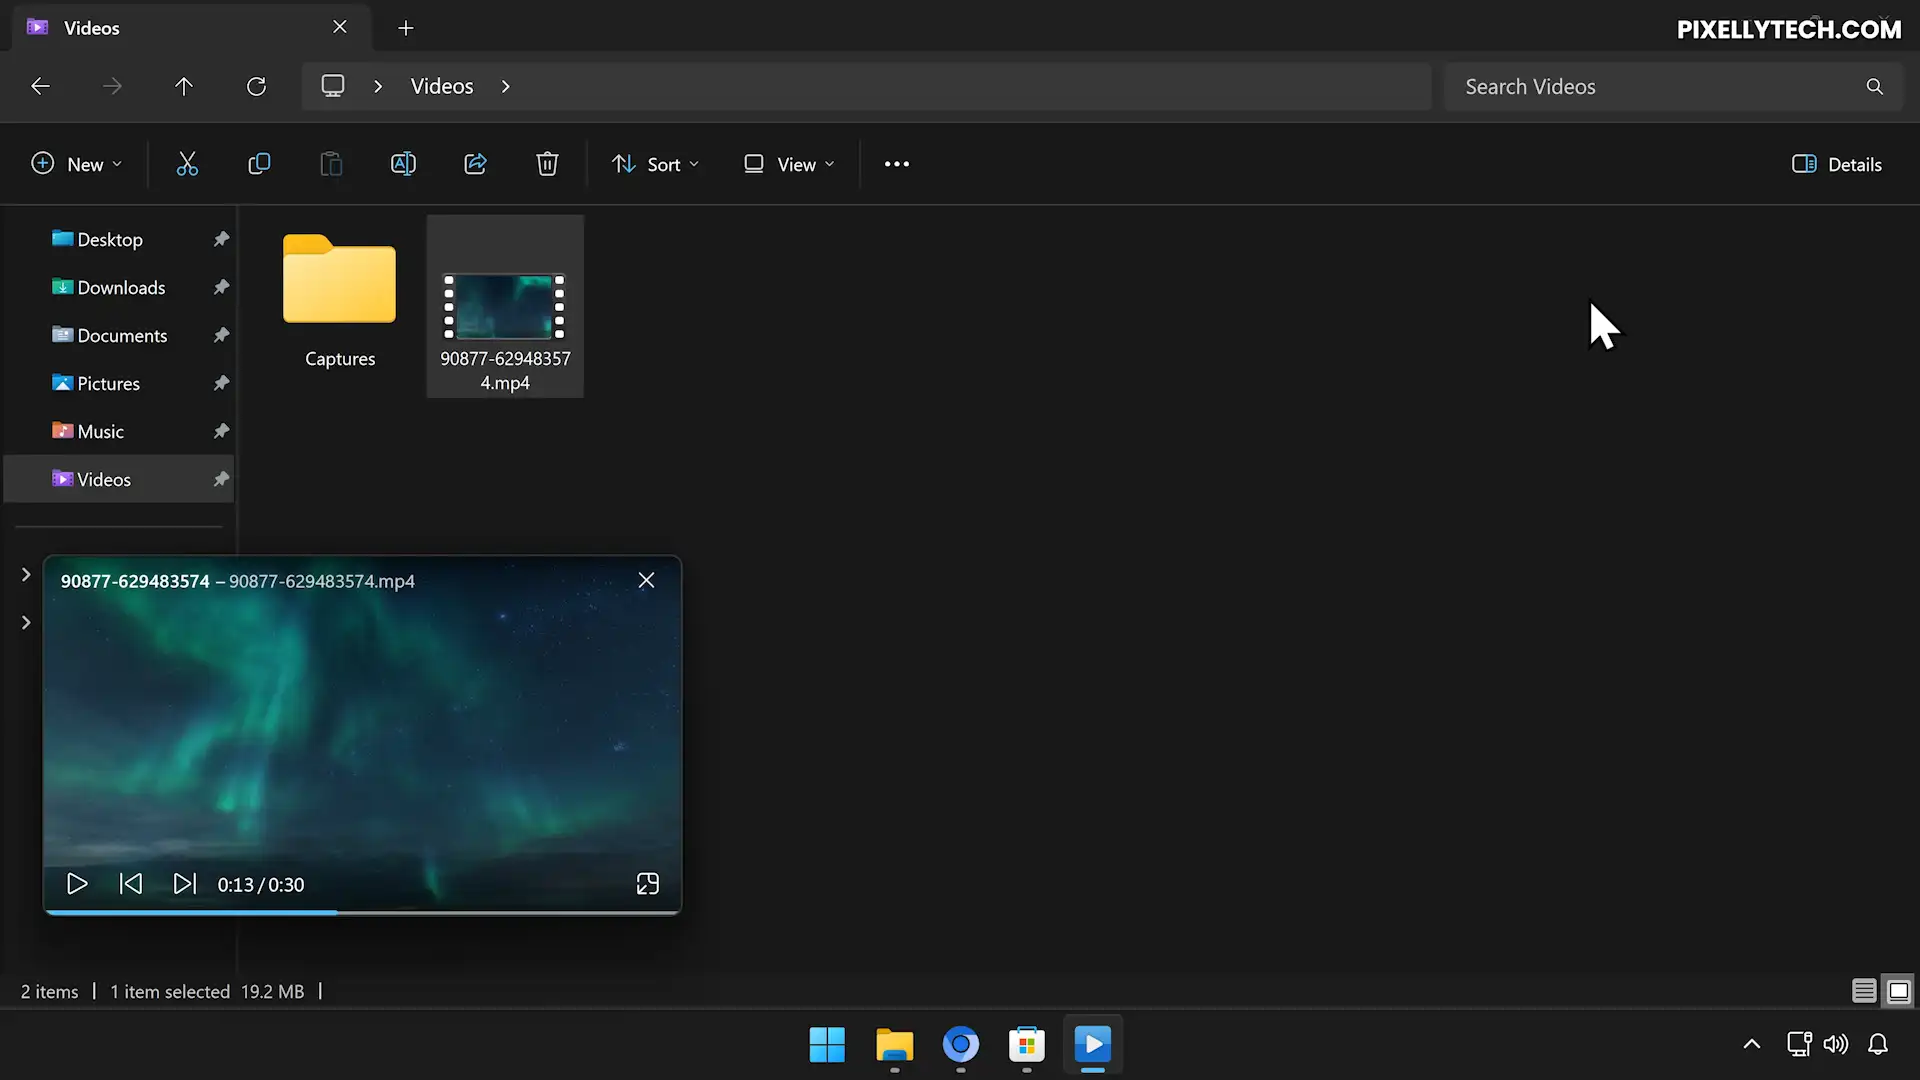Click the search magnifier icon
This screenshot has width=1920, height=1080.
coord(1875,86)
